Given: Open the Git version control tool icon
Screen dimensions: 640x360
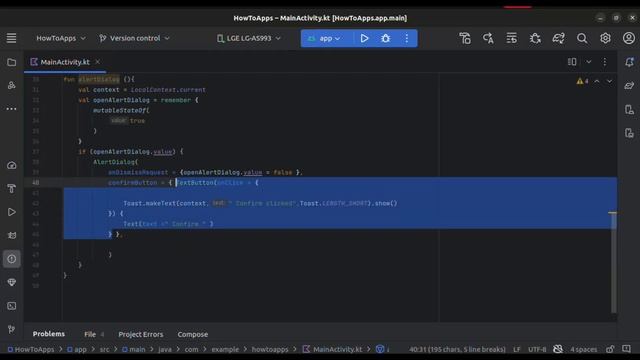Looking at the screenshot, I should tap(11, 329).
